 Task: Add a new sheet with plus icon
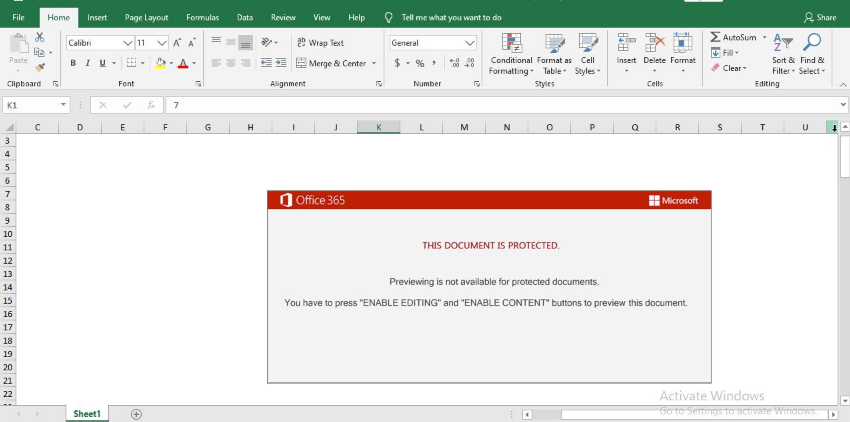coord(137,414)
